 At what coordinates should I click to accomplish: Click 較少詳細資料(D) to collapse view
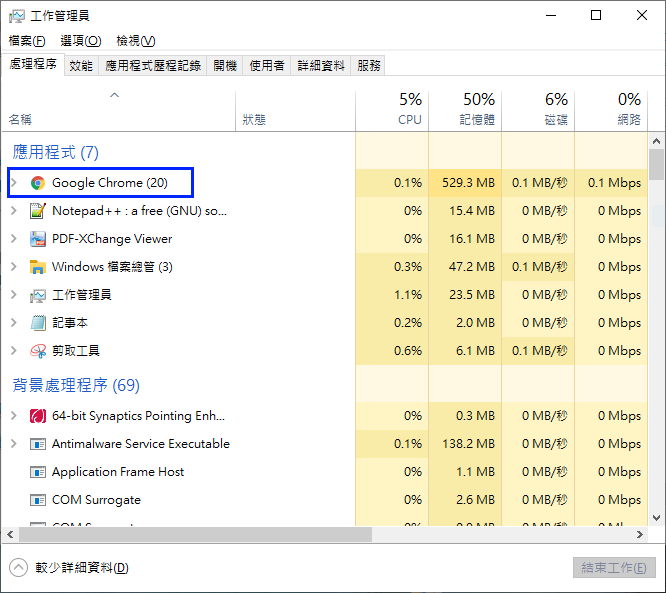point(82,568)
